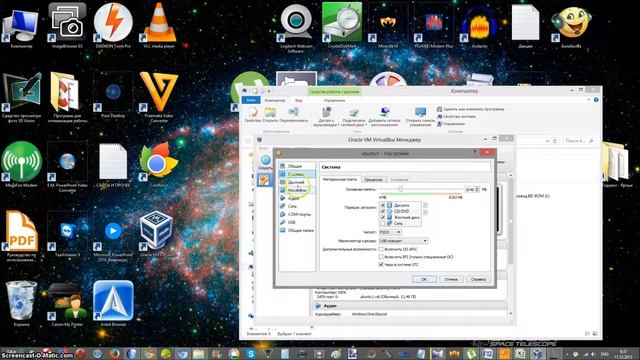
Task: Open the View (Вид) ribbon tab
Action: [x=299, y=100]
